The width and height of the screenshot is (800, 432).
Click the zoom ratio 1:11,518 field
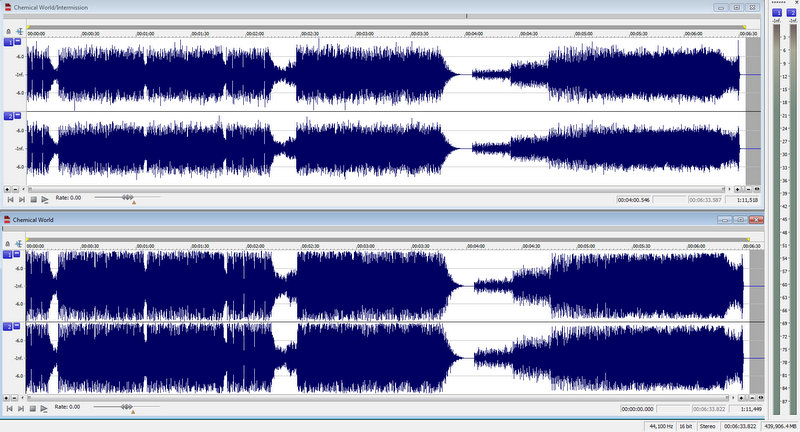point(742,200)
